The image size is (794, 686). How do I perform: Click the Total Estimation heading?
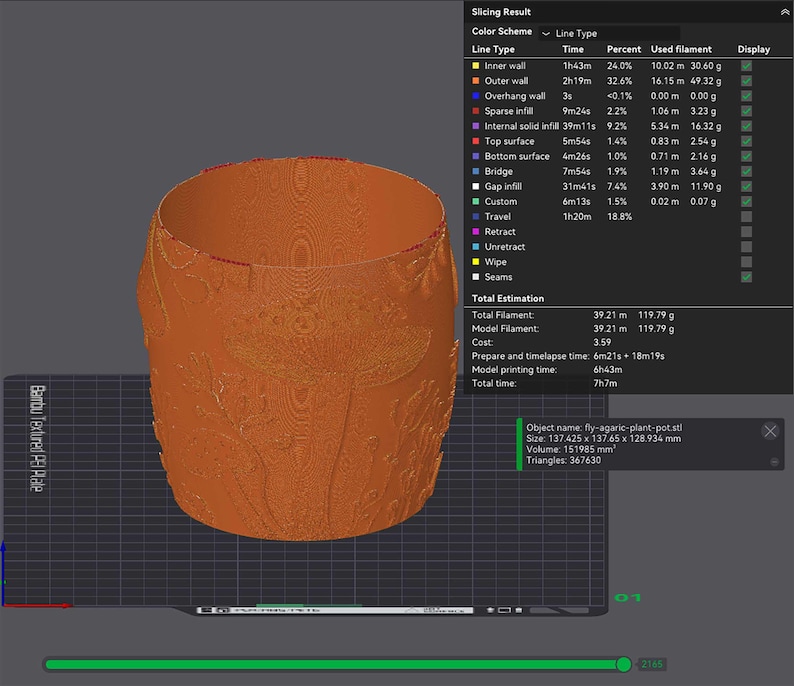click(508, 298)
